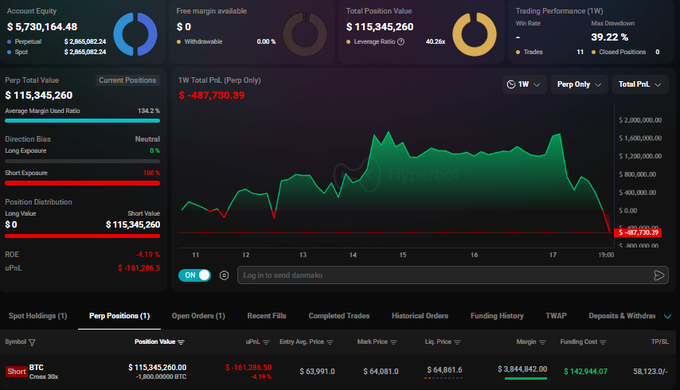Sort the Mark Price column
The image size is (680, 390).
click(394, 342)
